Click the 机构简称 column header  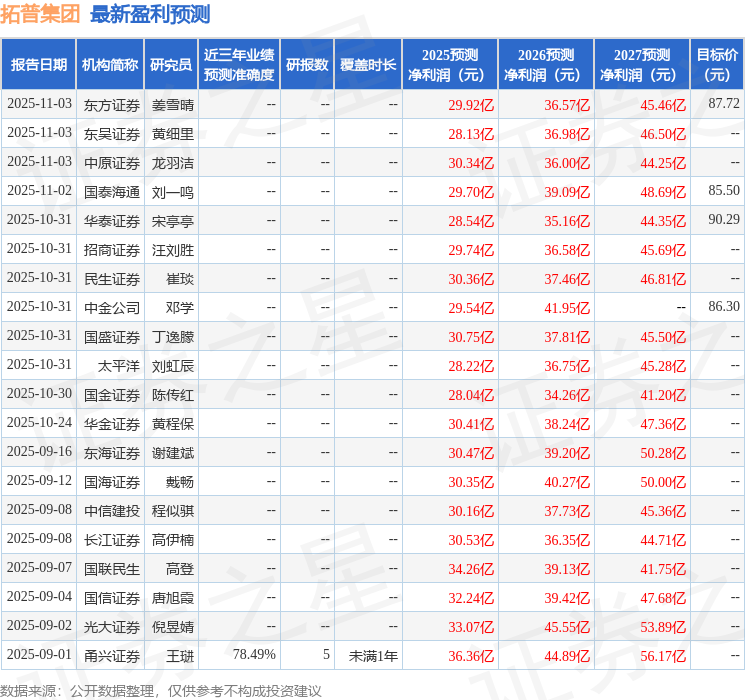[x=110, y=64]
